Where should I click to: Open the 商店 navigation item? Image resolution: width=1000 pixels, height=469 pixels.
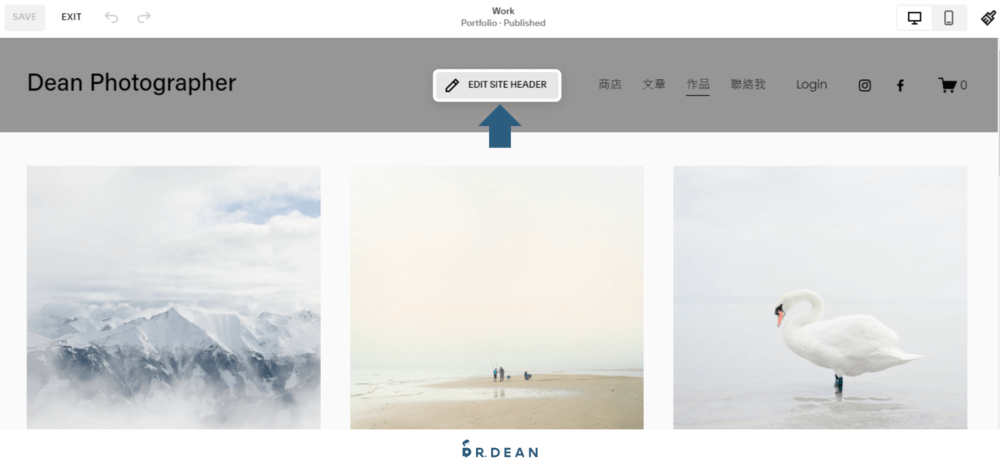point(610,84)
